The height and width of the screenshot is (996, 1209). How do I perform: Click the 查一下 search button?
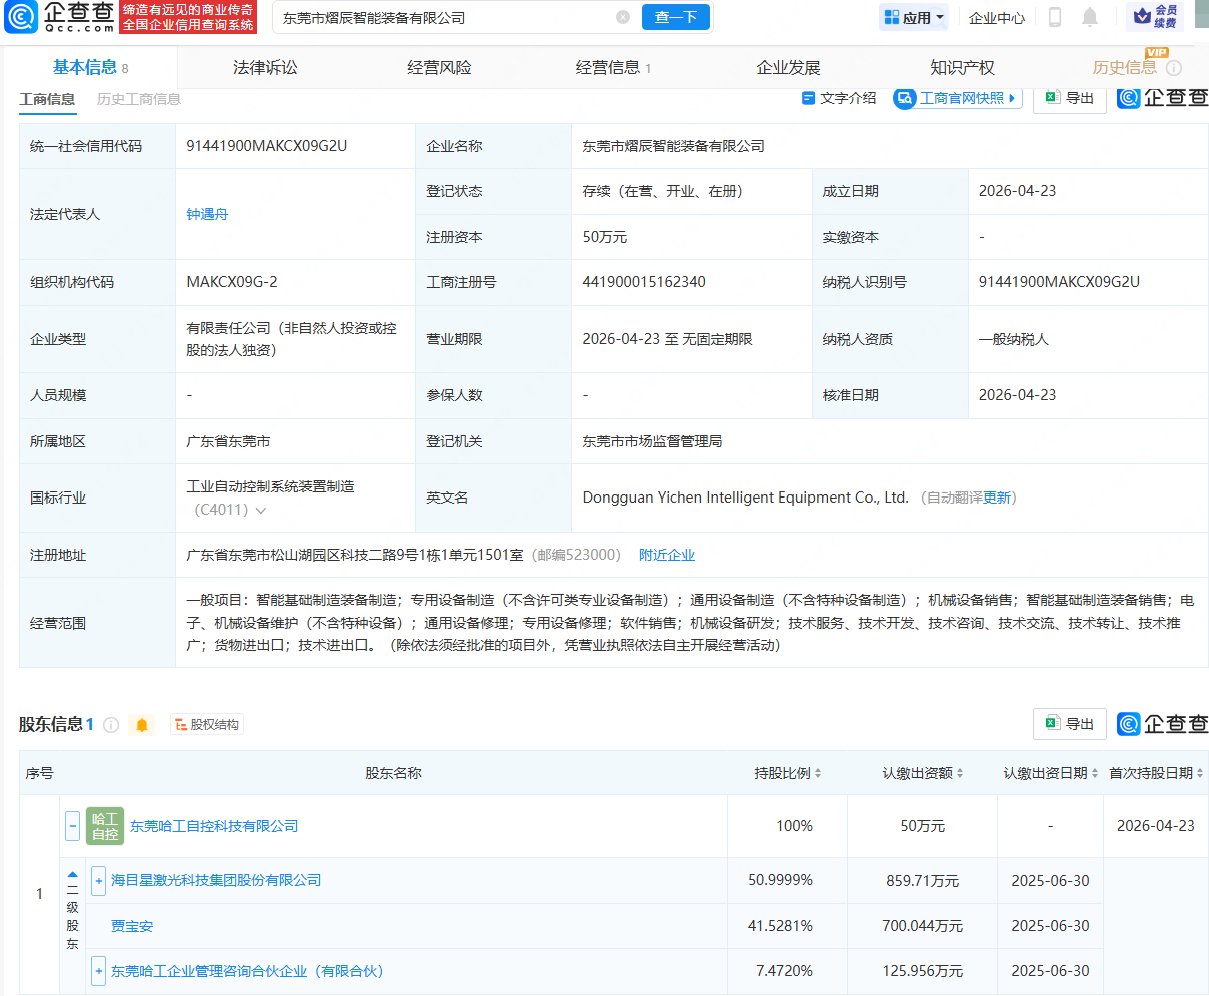click(x=676, y=17)
